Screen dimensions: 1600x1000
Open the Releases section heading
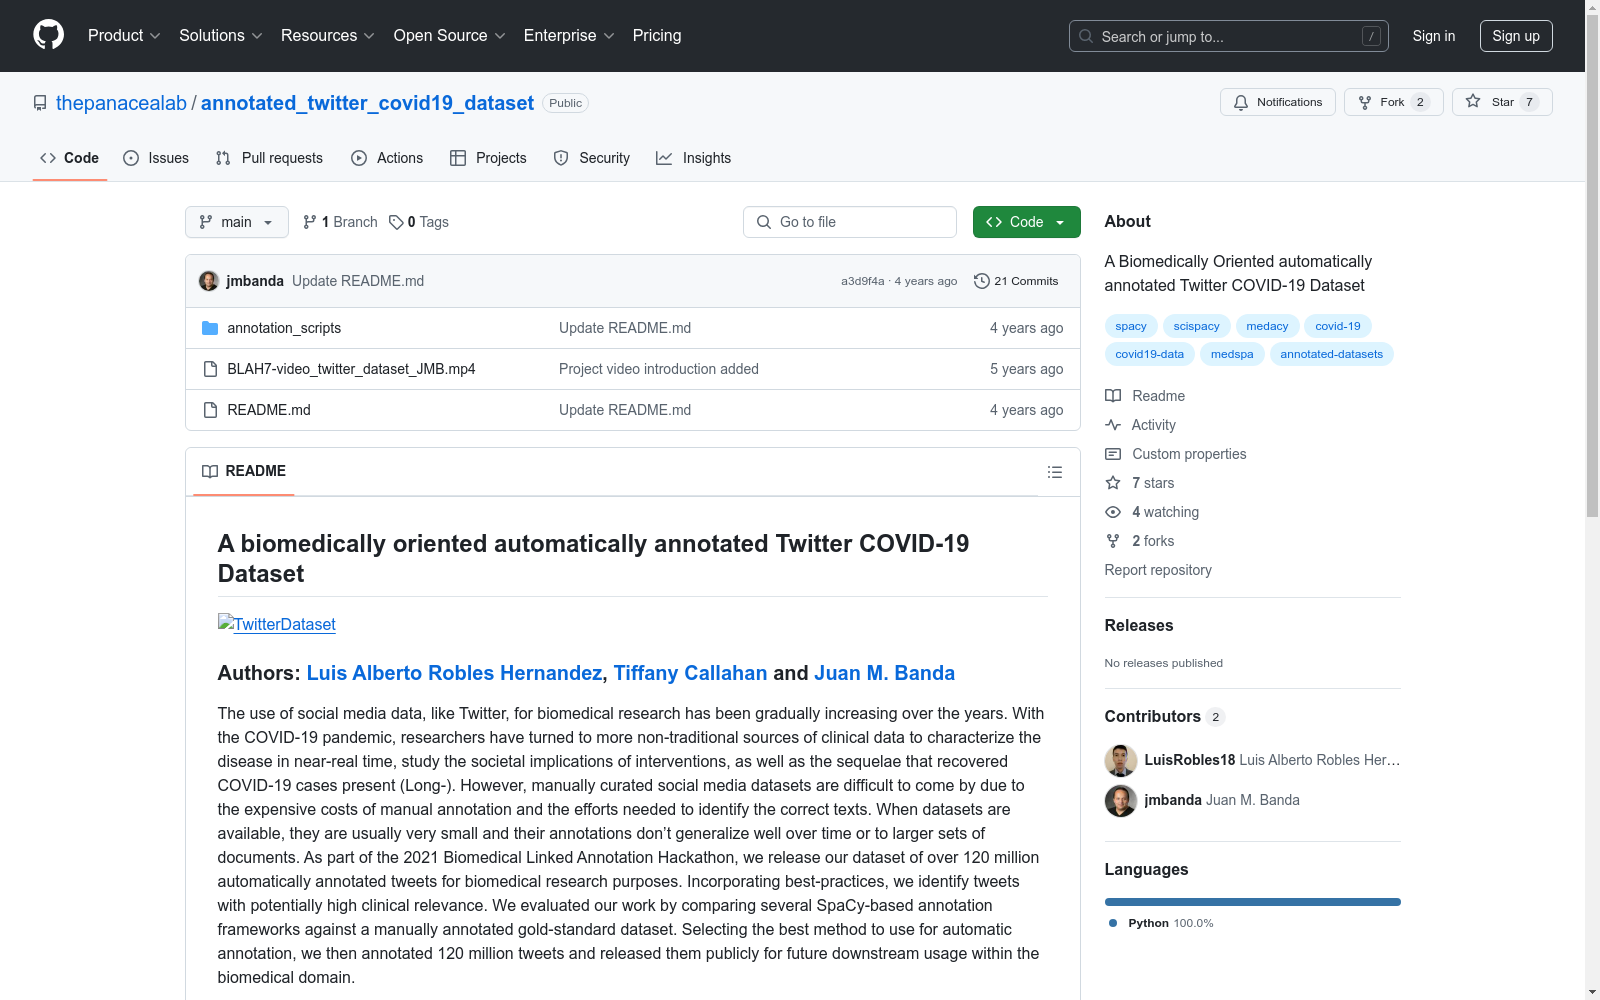pos(1139,625)
